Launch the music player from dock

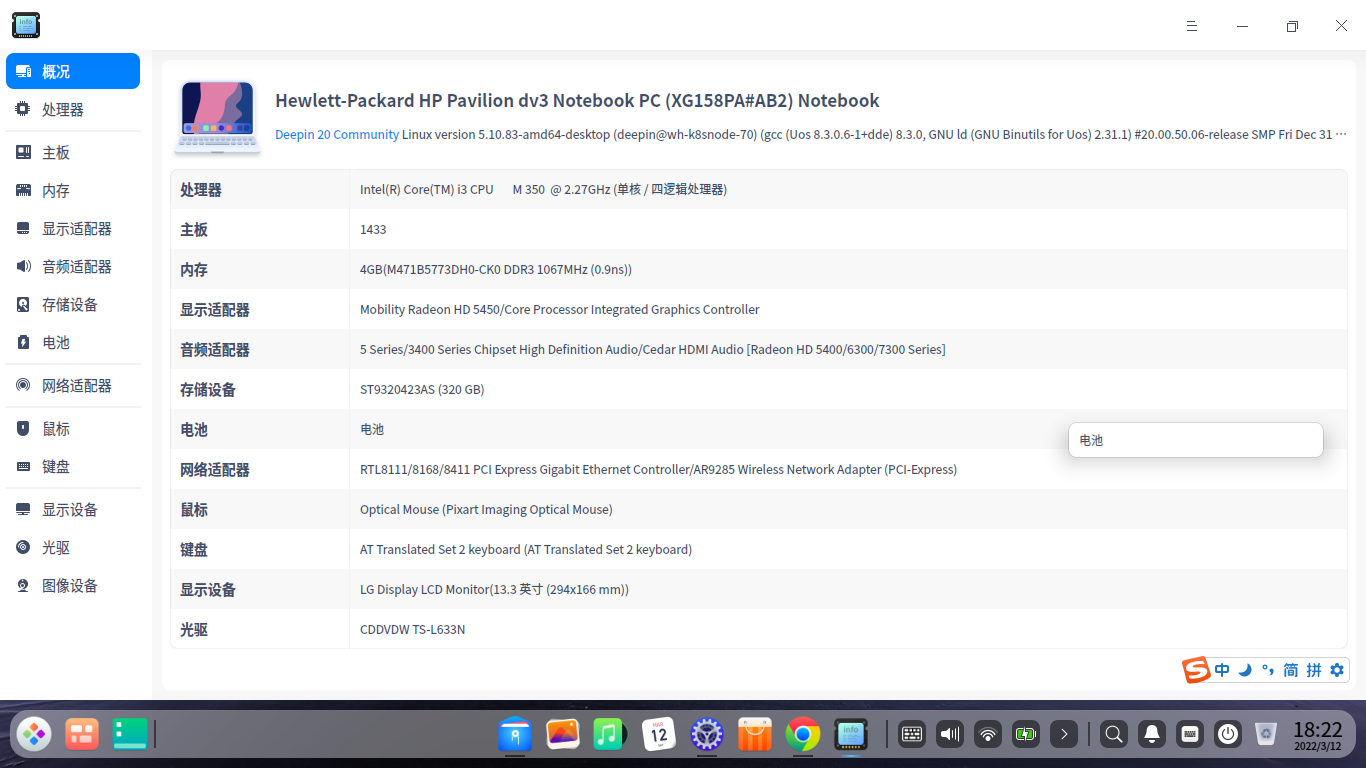click(609, 735)
